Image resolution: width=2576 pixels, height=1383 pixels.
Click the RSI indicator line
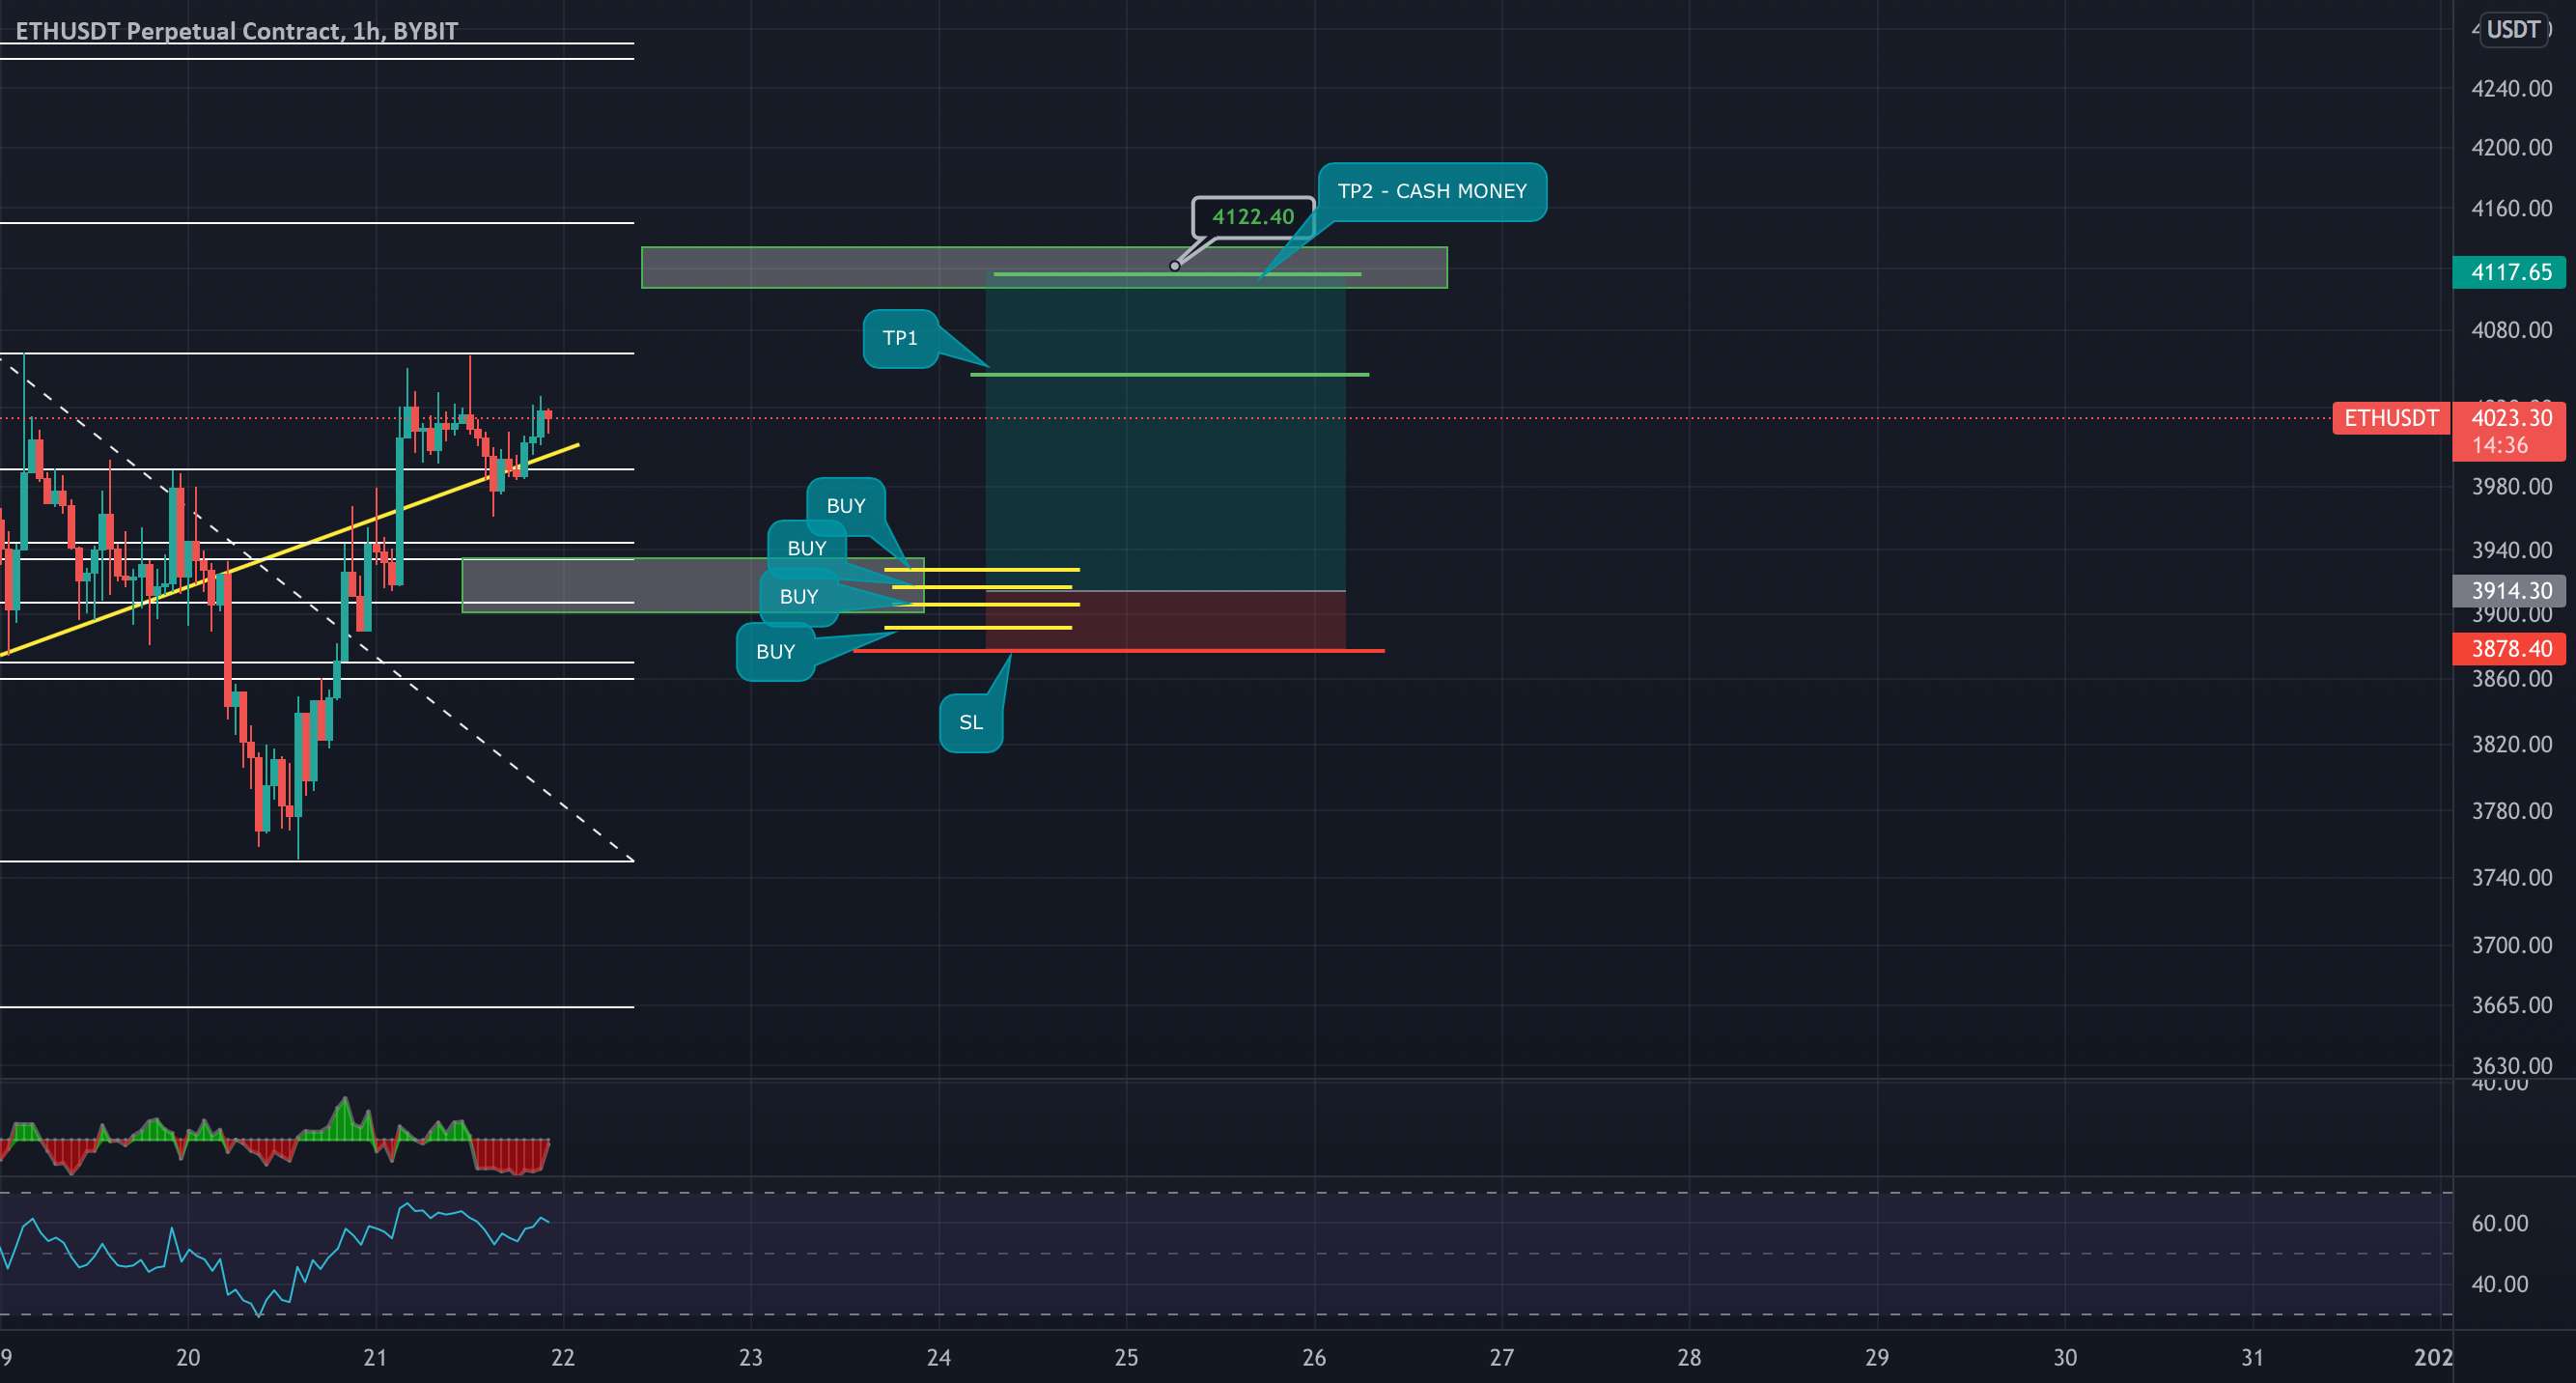[274, 1258]
